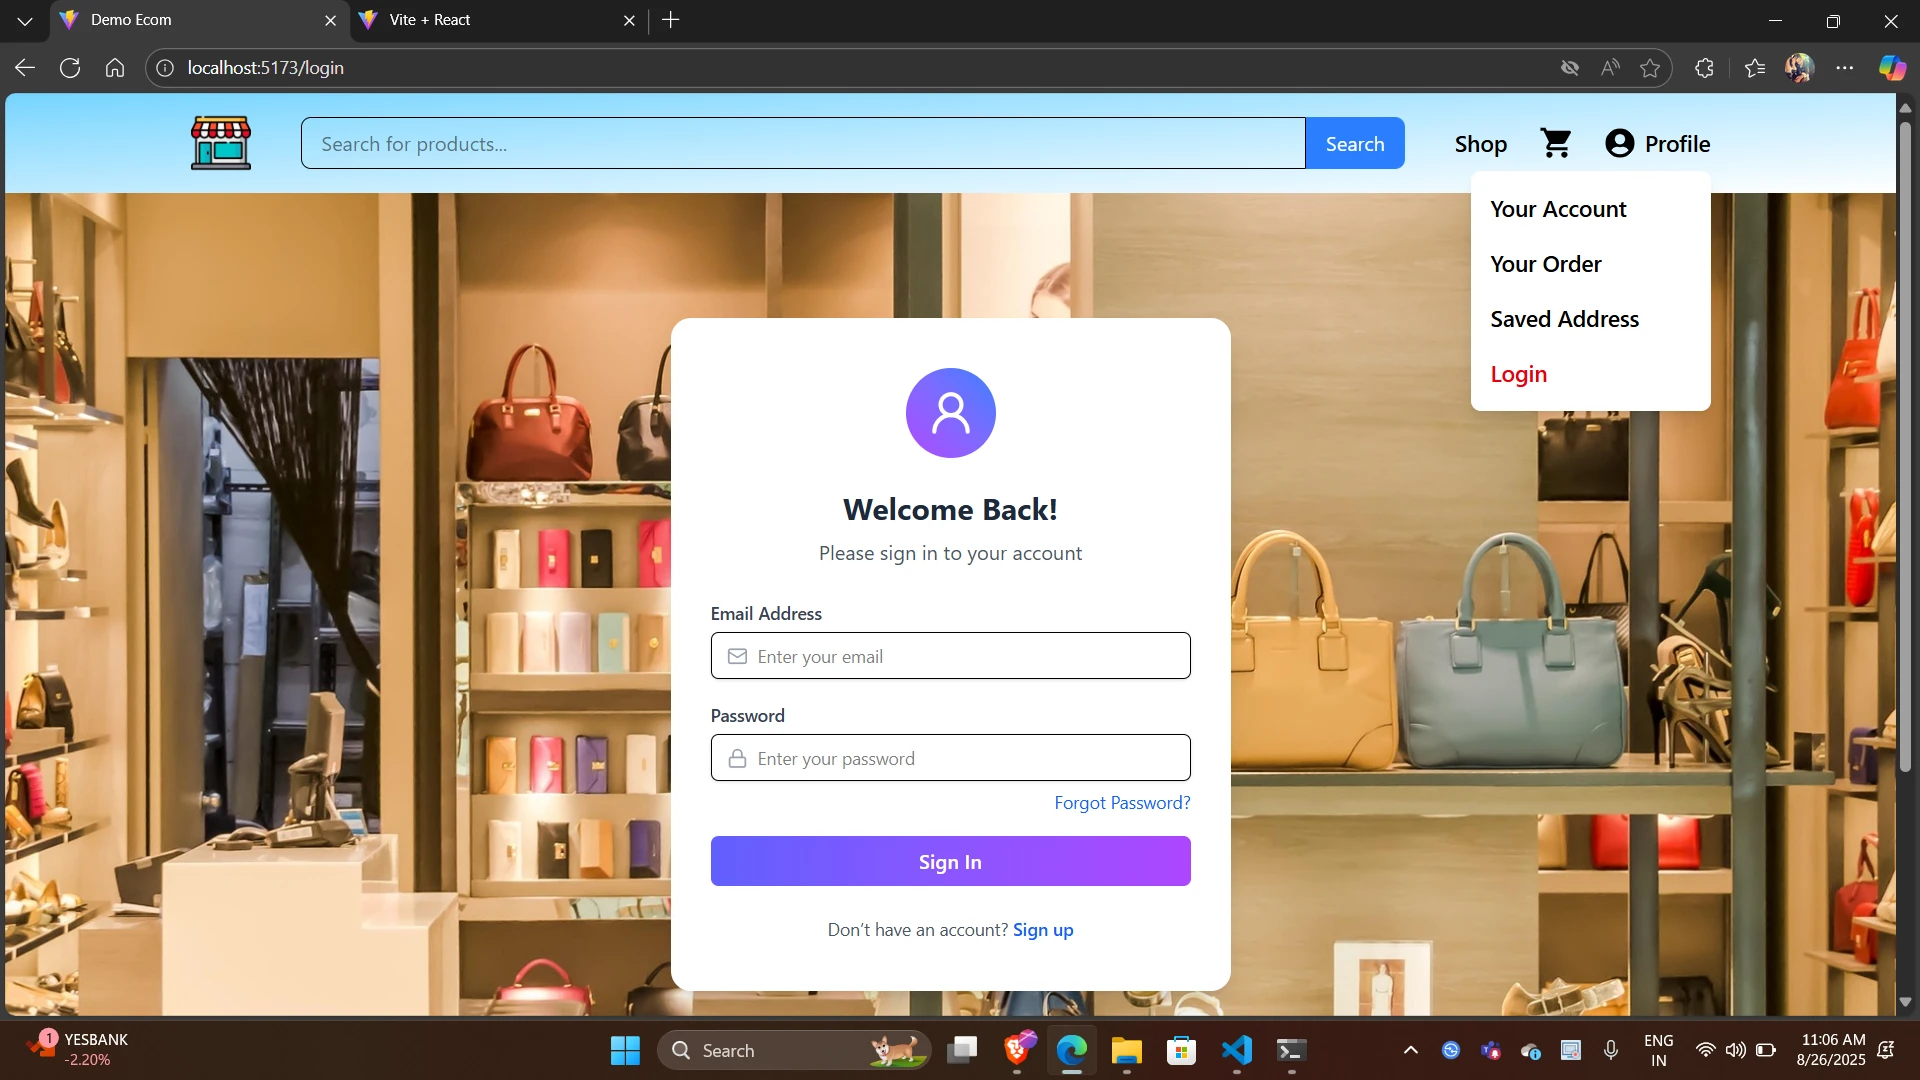Click the store logo icon
Screen dimensions: 1920x1080
[221, 143]
